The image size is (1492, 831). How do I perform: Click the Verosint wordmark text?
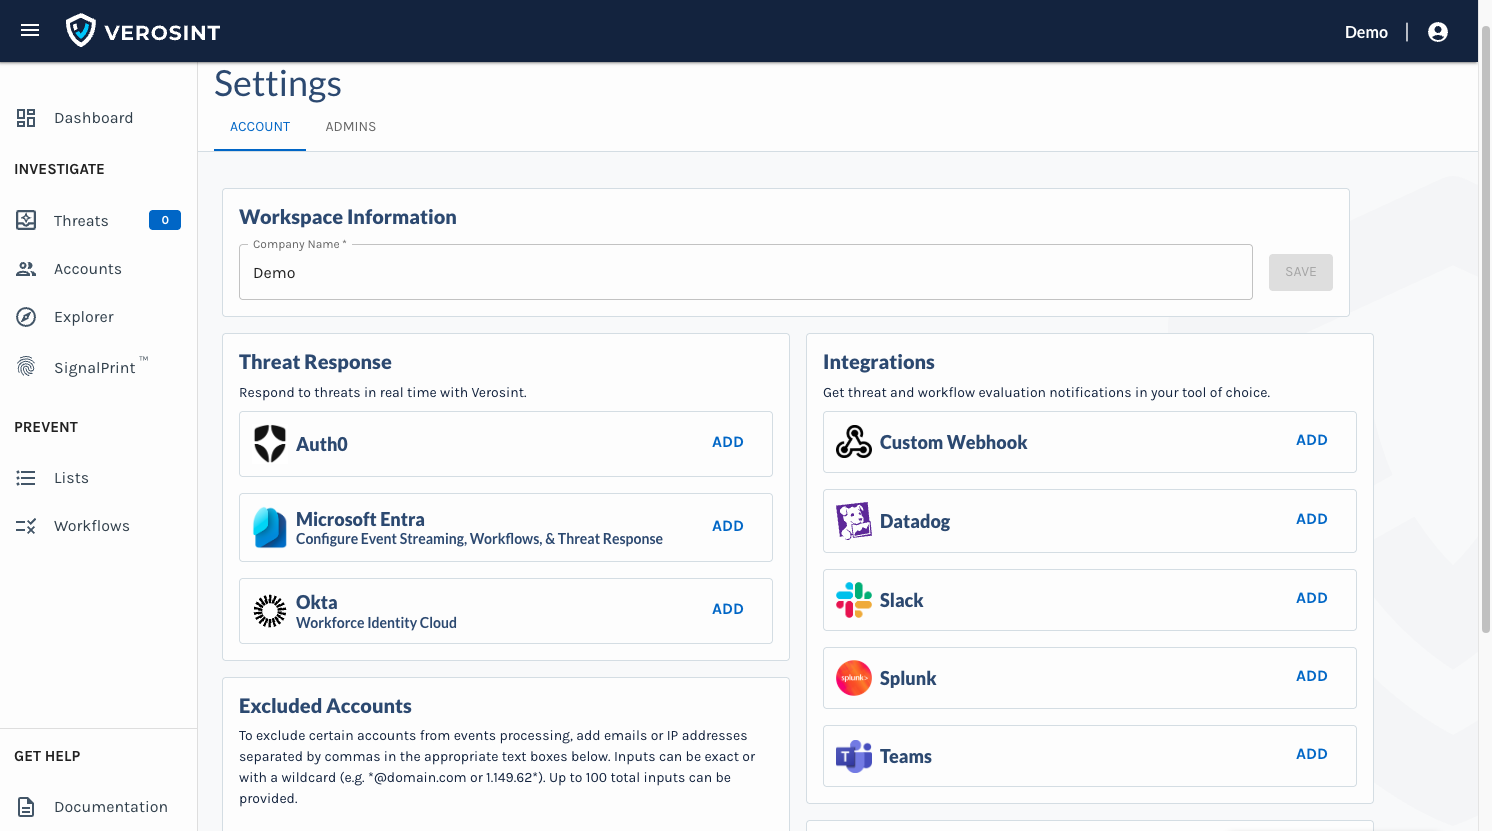click(x=162, y=32)
